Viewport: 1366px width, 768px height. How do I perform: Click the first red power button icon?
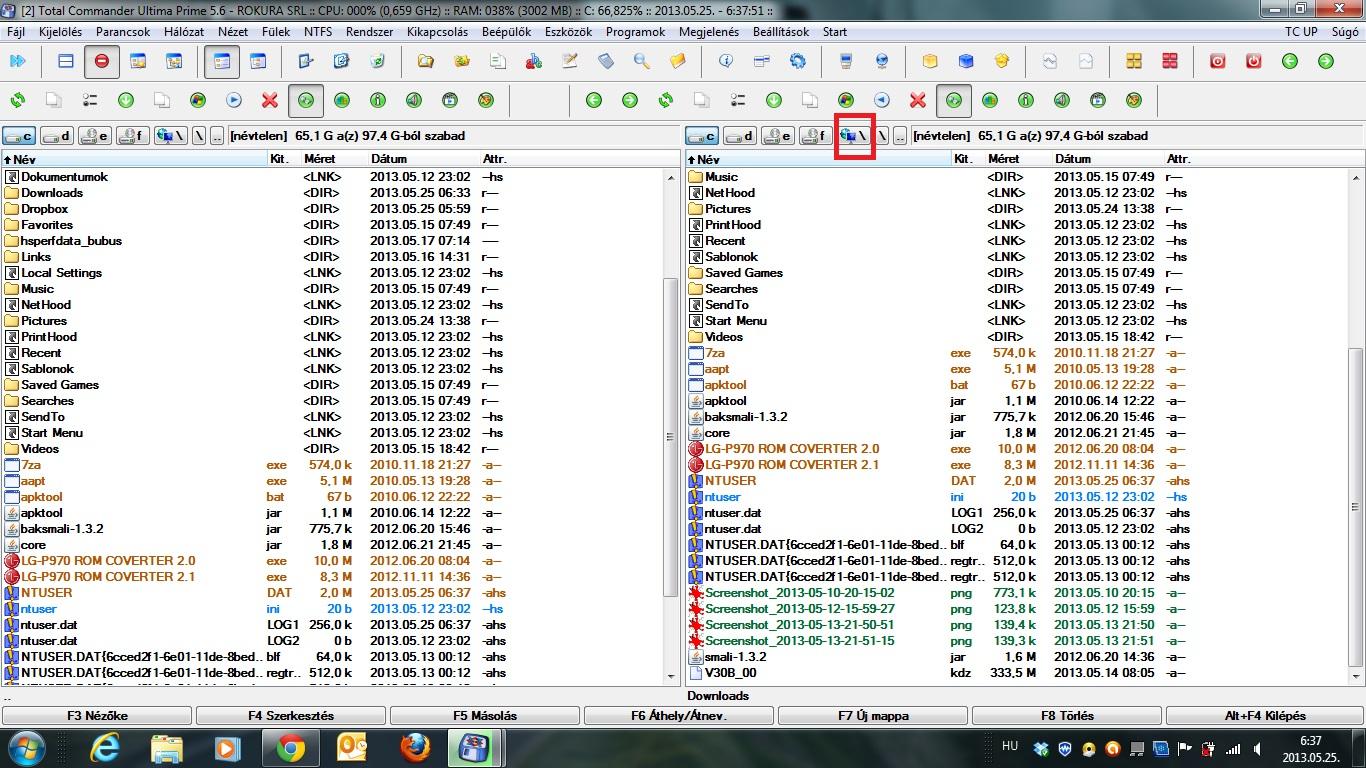click(x=1218, y=62)
